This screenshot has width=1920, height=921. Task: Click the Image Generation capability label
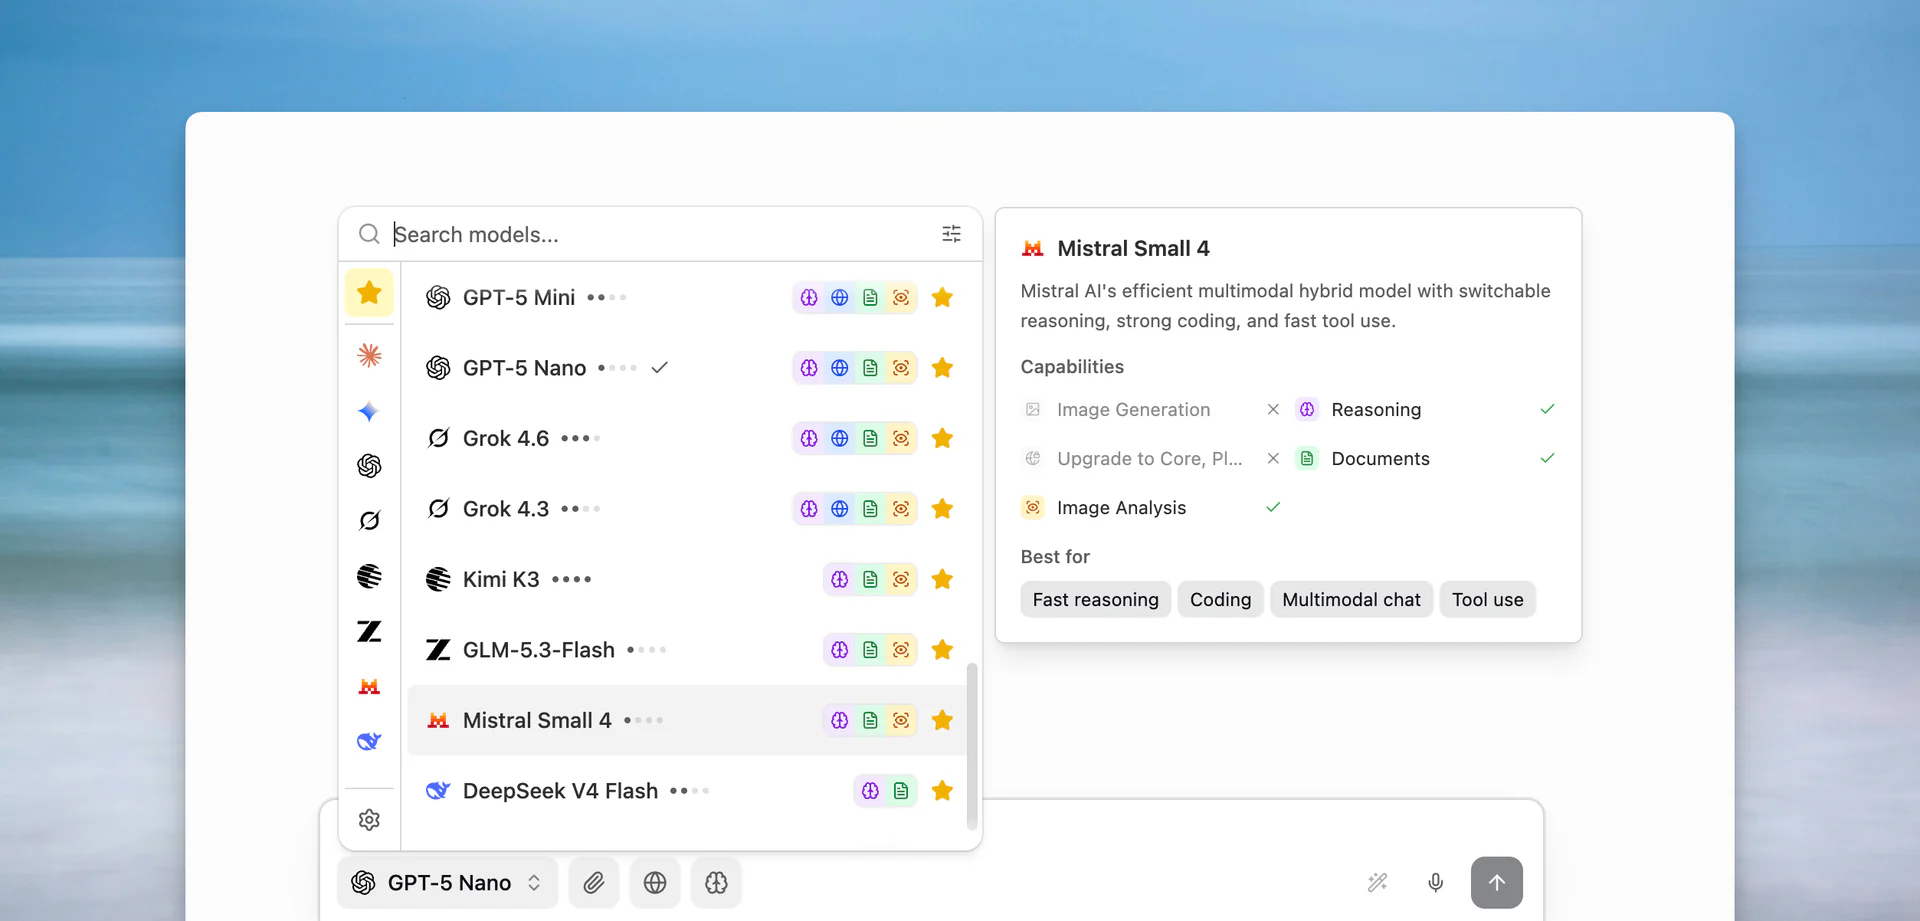1134,409
